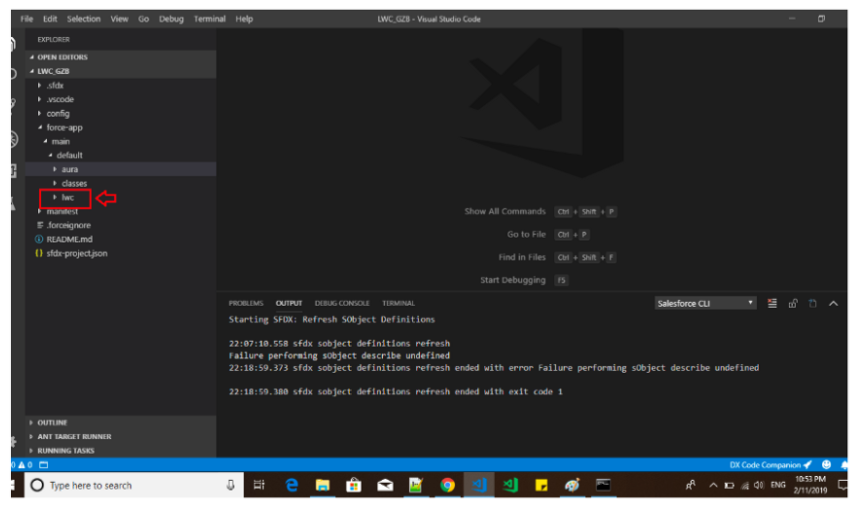Image resolution: width=860 pixels, height=510 pixels.
Task: Open Notification Center in taskbar
Action: tap(842, 485)
